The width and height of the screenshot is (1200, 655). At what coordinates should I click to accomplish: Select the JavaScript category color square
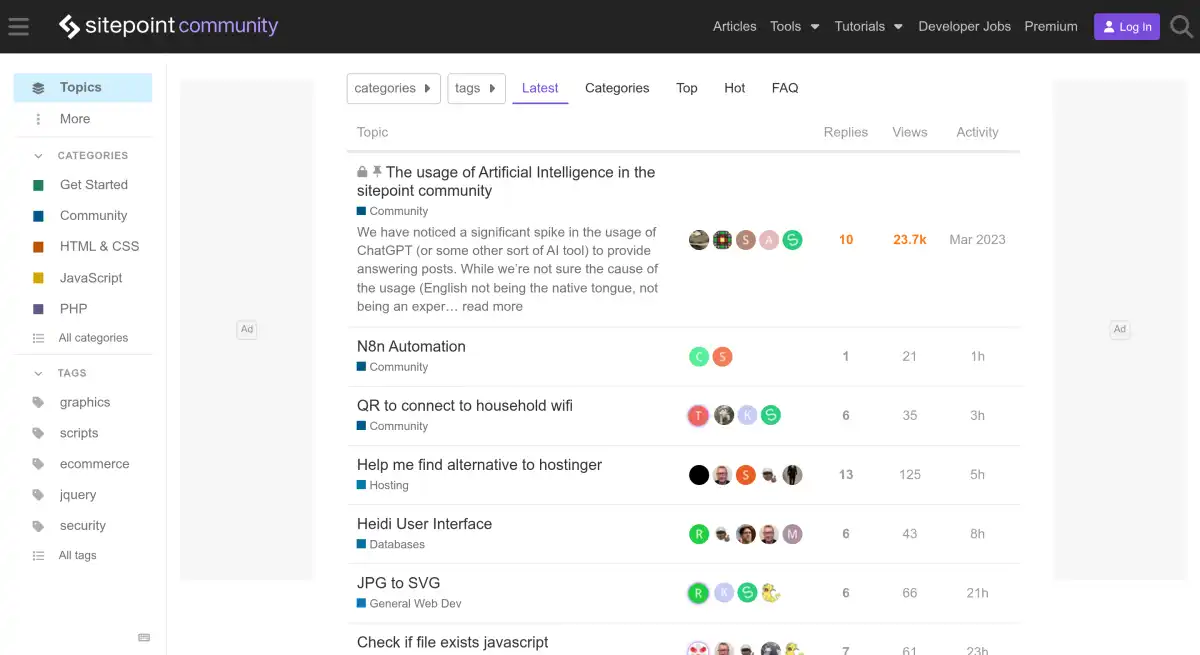coord(38,278)
